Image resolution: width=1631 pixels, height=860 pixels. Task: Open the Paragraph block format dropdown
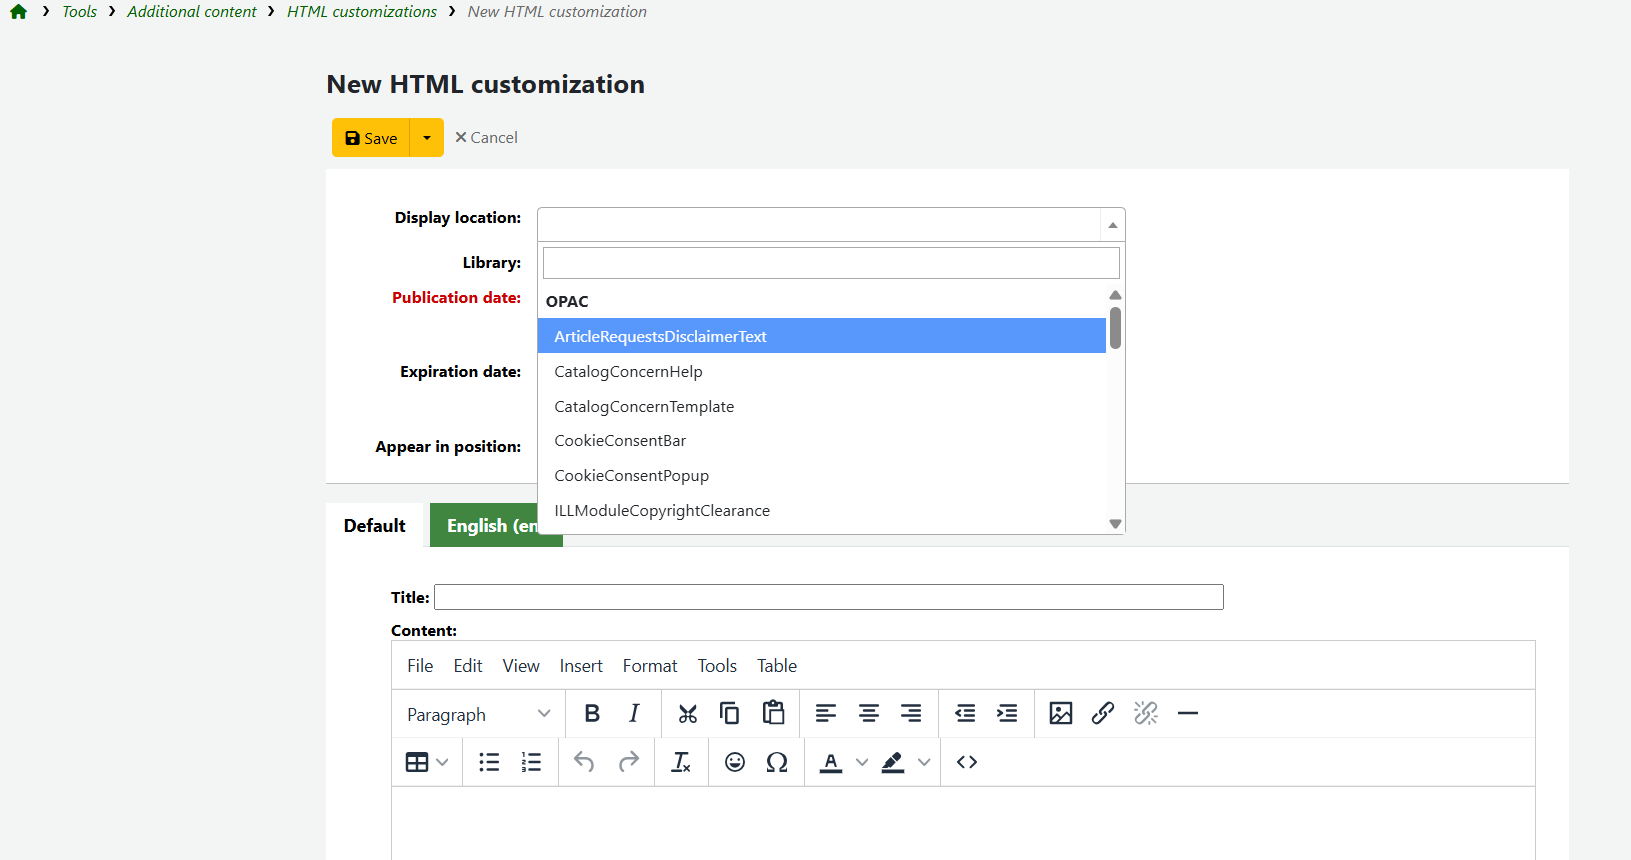point(478,714)
